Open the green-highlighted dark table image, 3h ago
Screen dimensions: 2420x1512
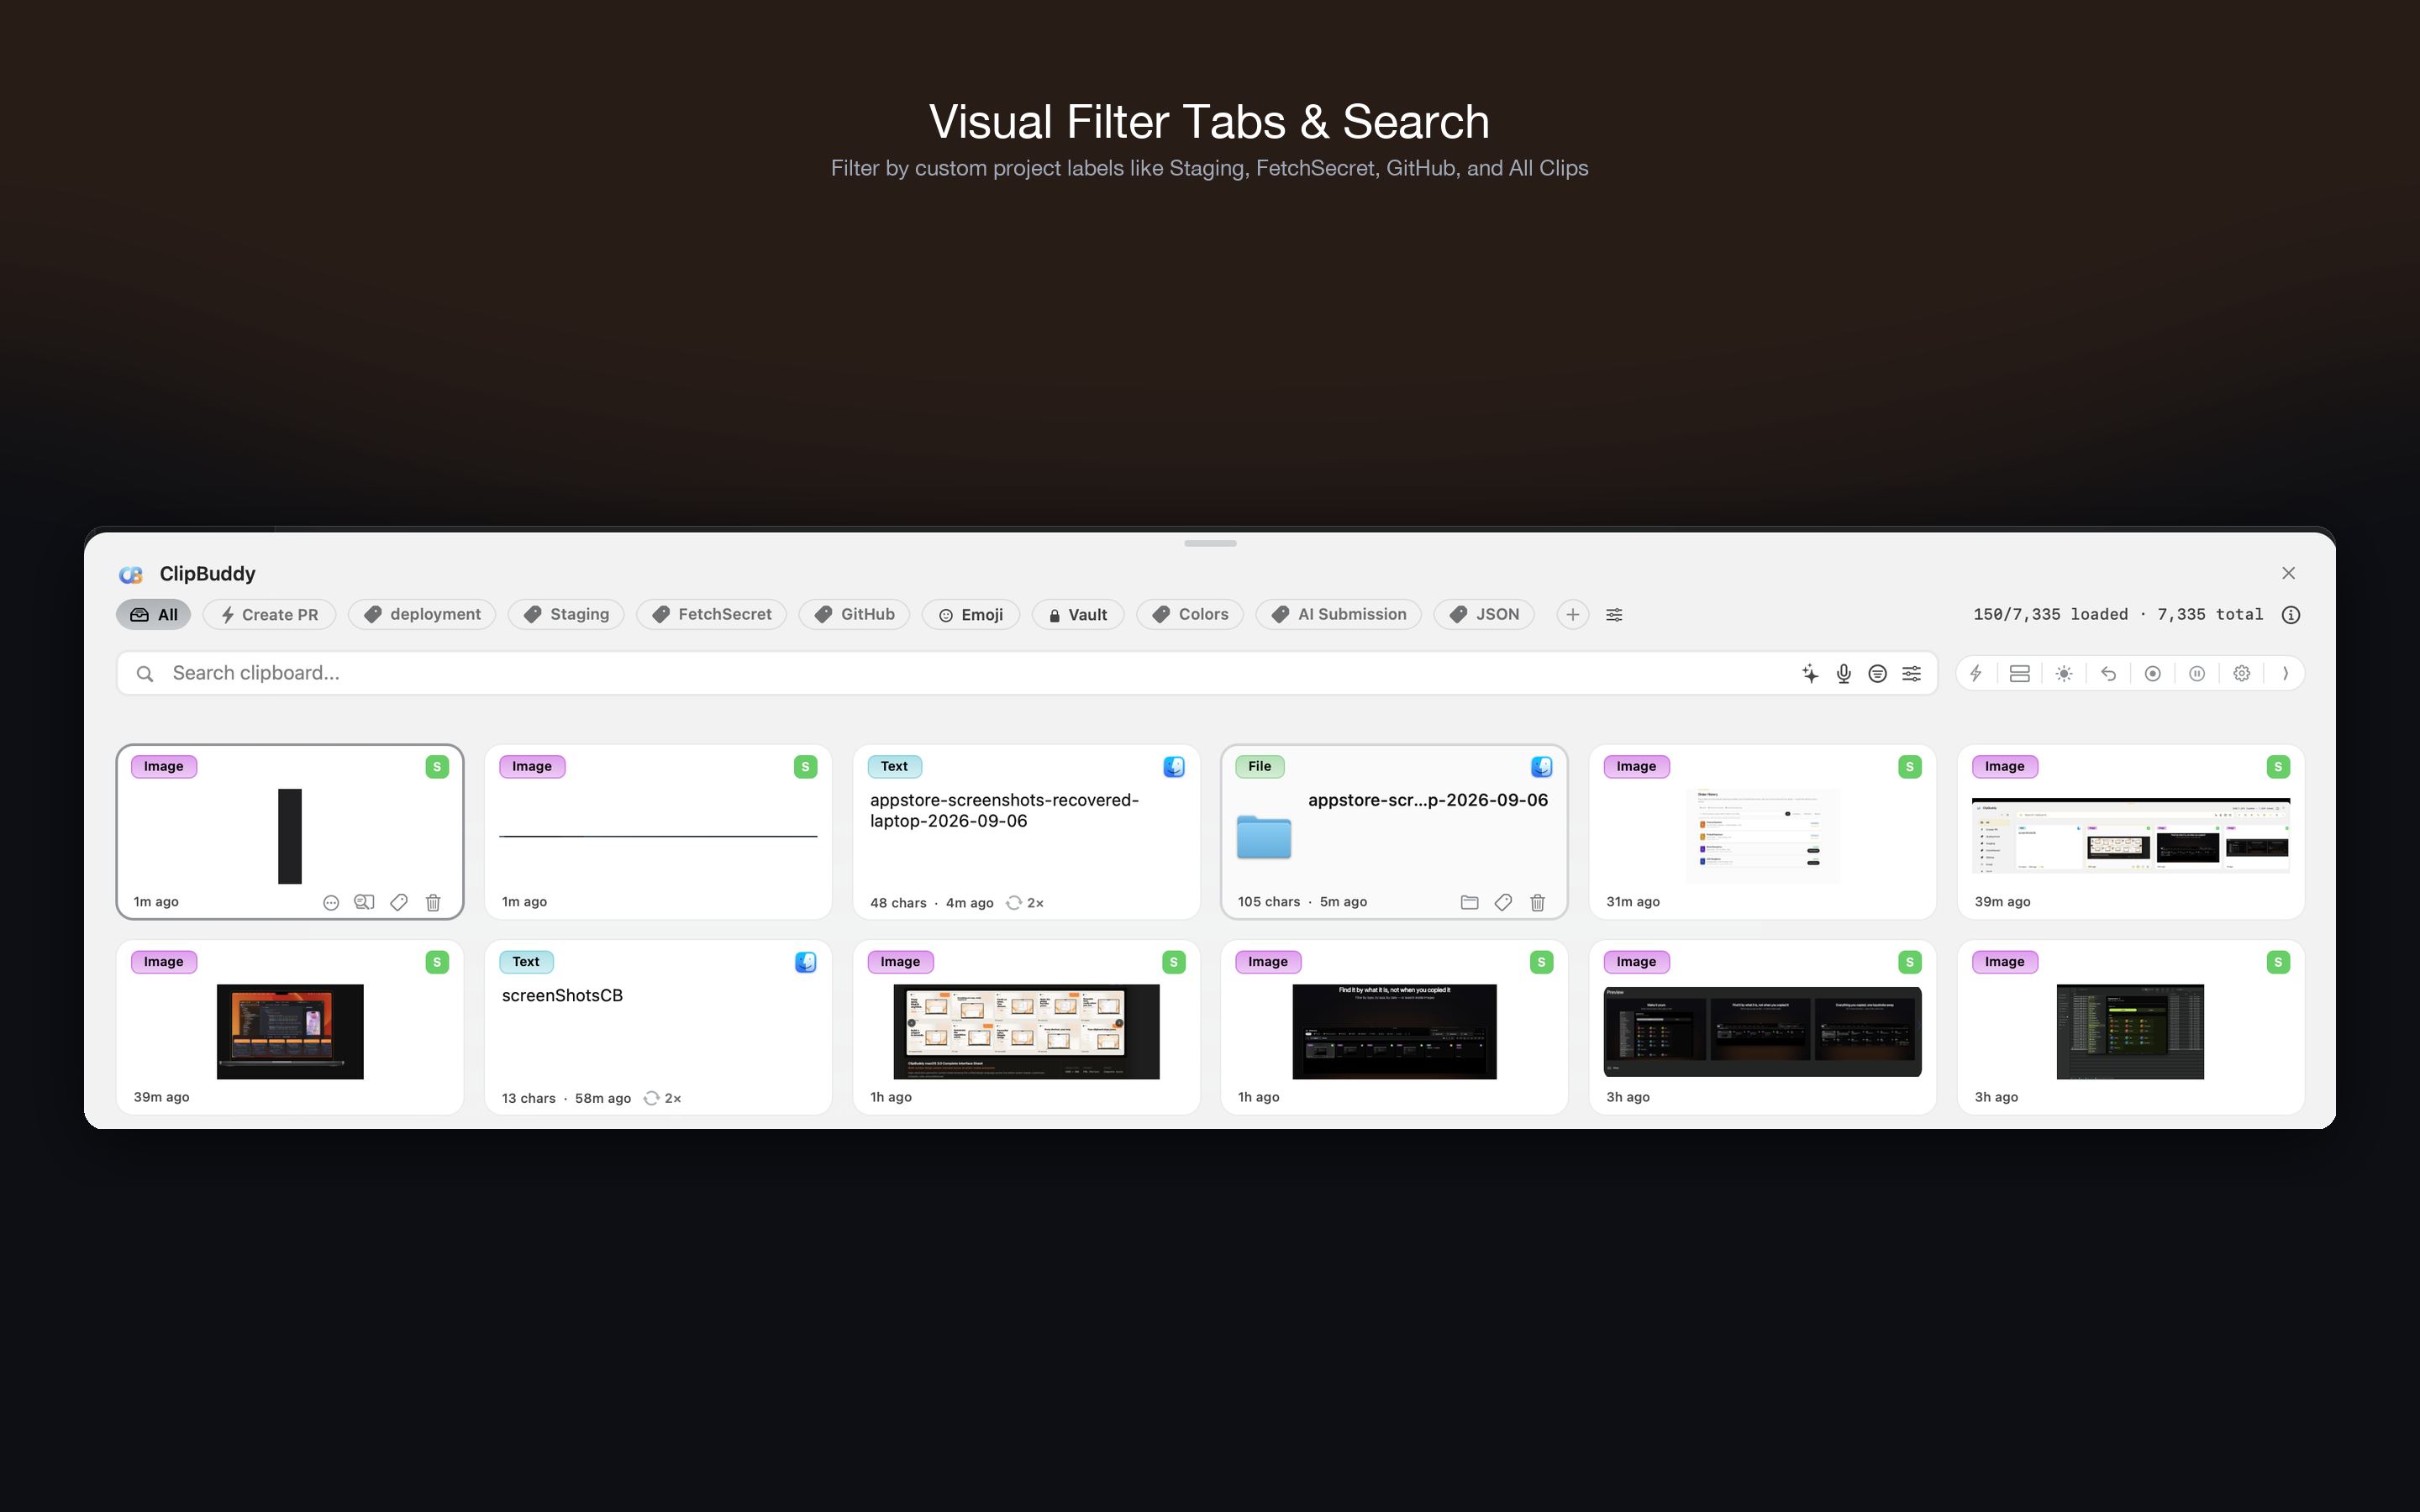[2130, 1032]
